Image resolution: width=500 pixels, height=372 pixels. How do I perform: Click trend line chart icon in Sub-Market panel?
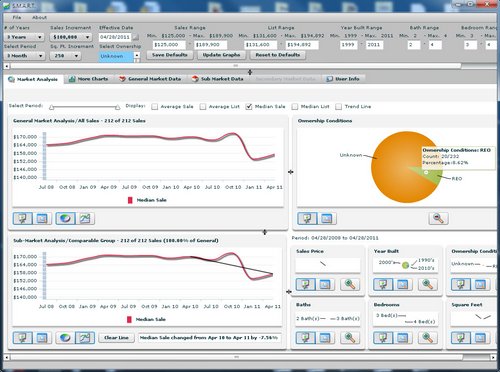tap(85, 338)
